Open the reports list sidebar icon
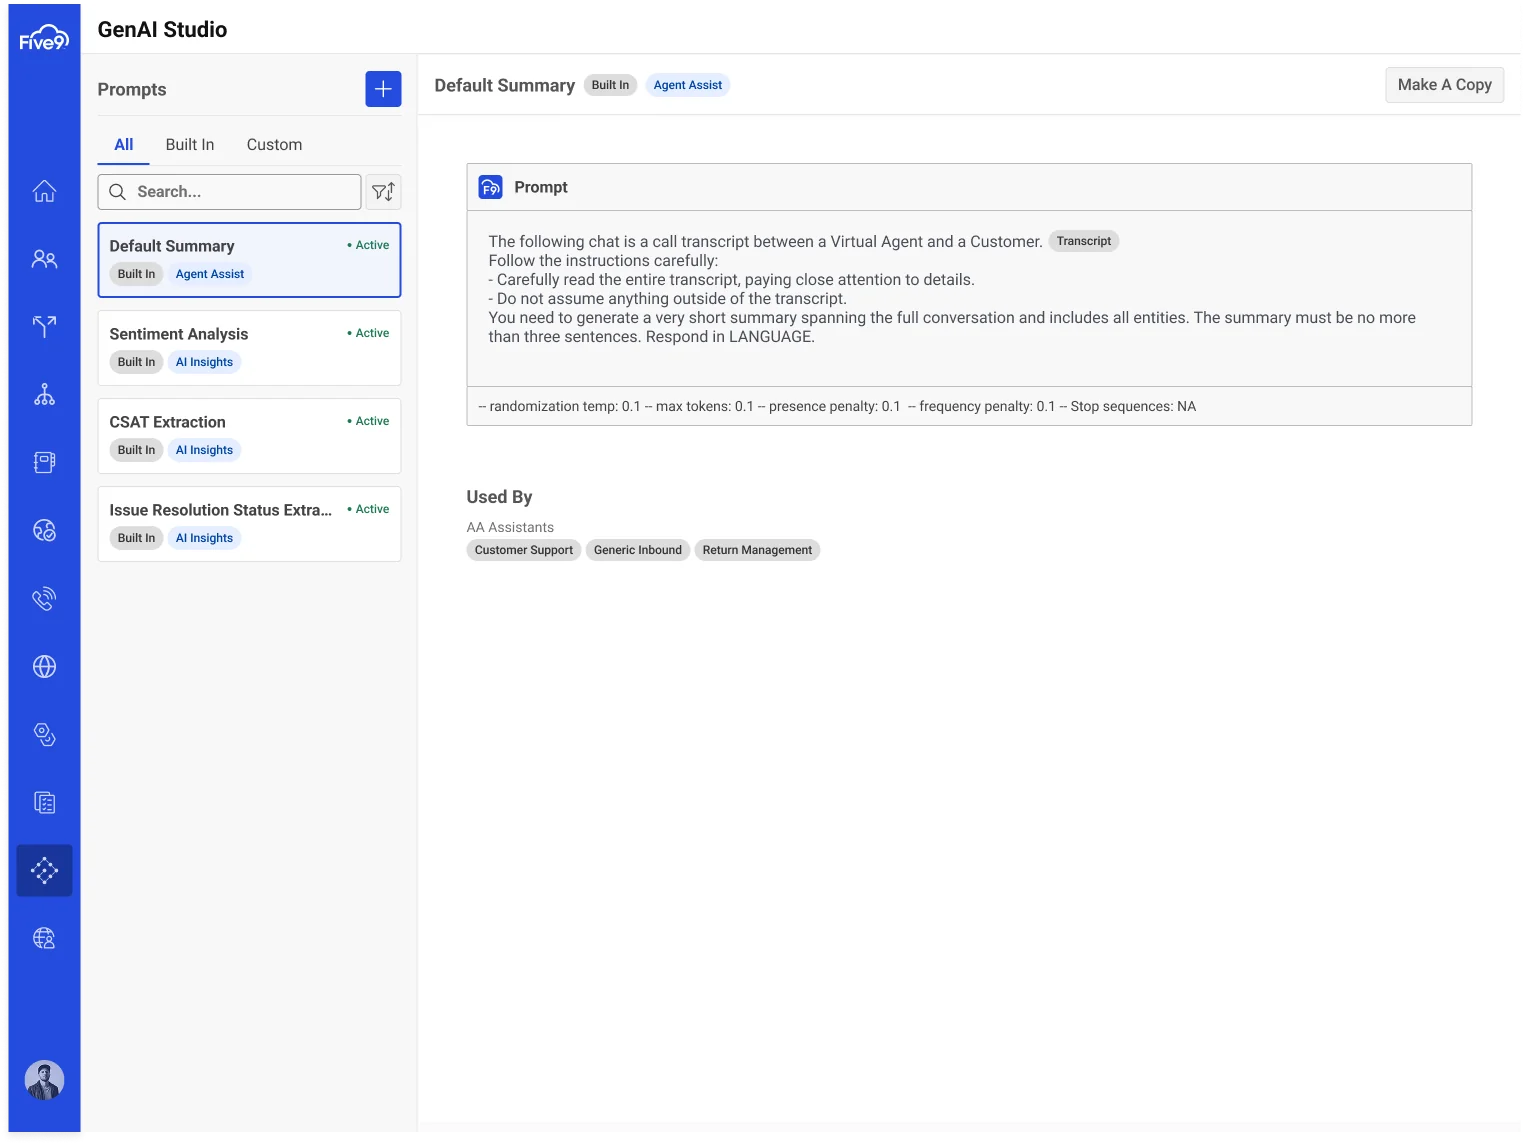 tap(44, 802)
